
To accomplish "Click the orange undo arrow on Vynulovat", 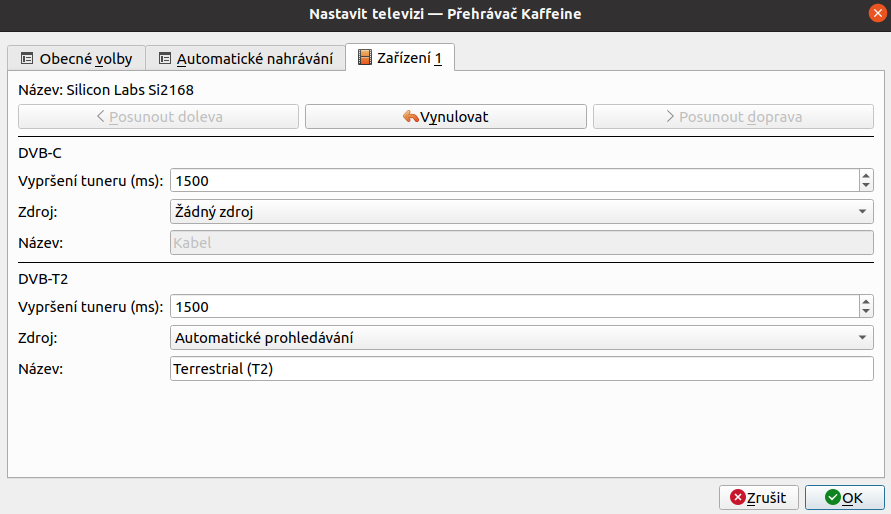I will 411,116.
